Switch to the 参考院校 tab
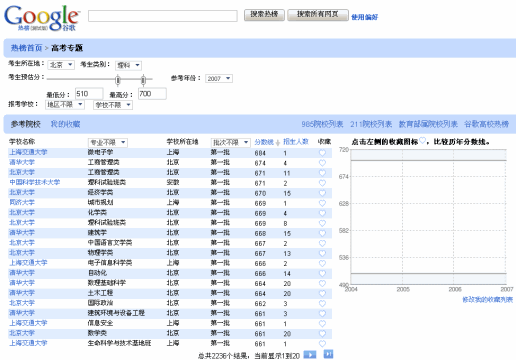Image resolution: width=516 pixels, height=360 pixels. click(x=25, y=124)
